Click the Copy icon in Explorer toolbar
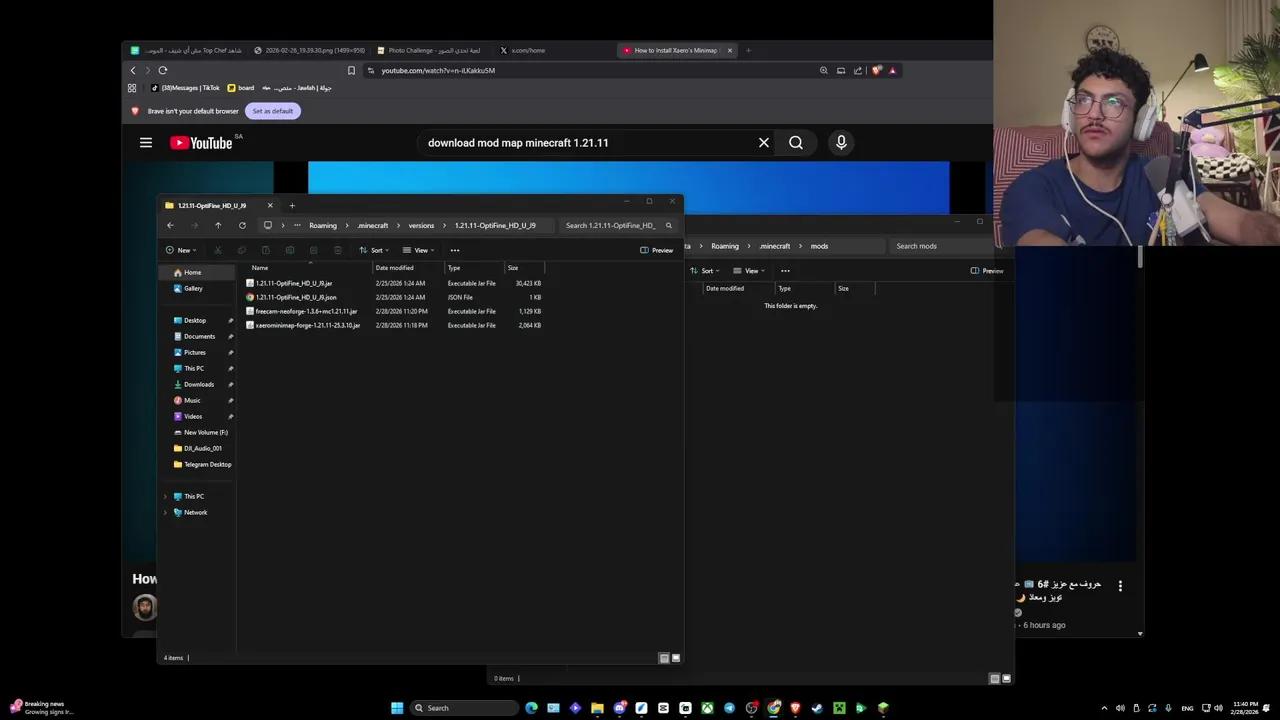 tap(242, 250)
